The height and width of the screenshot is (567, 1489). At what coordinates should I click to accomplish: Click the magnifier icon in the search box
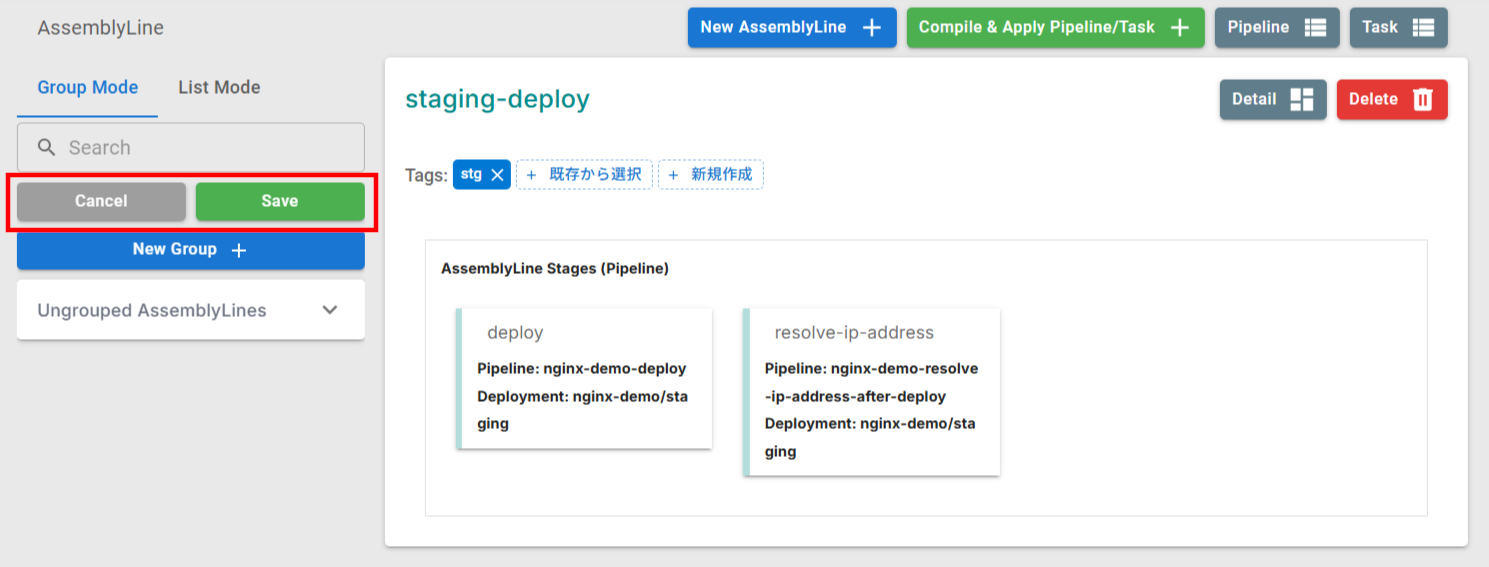coord(46,148)
